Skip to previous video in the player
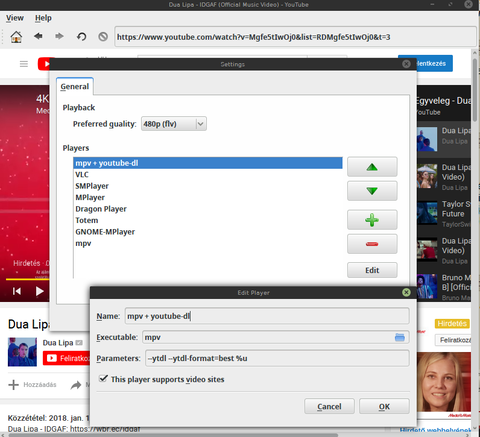 coord(17,291)
